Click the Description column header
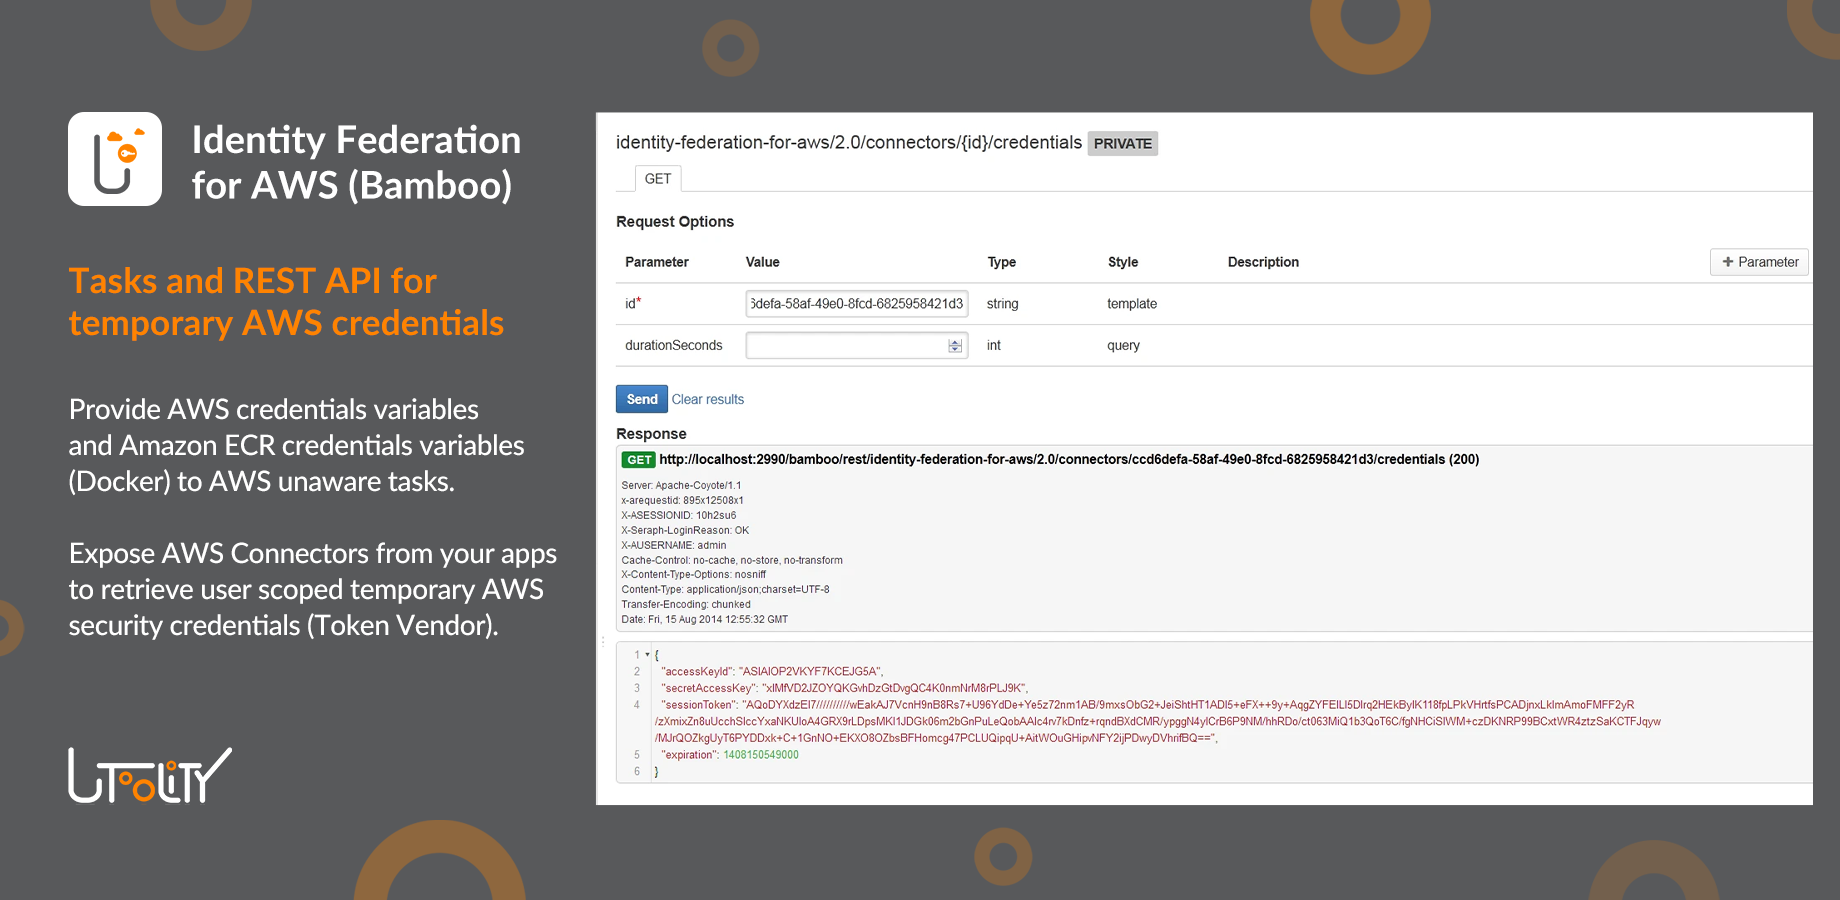 click(1263, 262)
